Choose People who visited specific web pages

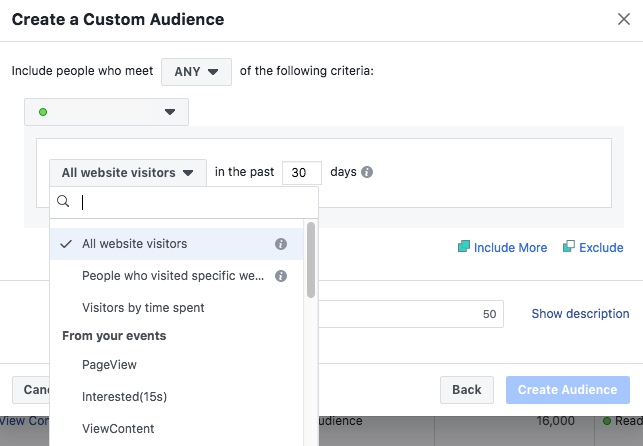(176, 276)
